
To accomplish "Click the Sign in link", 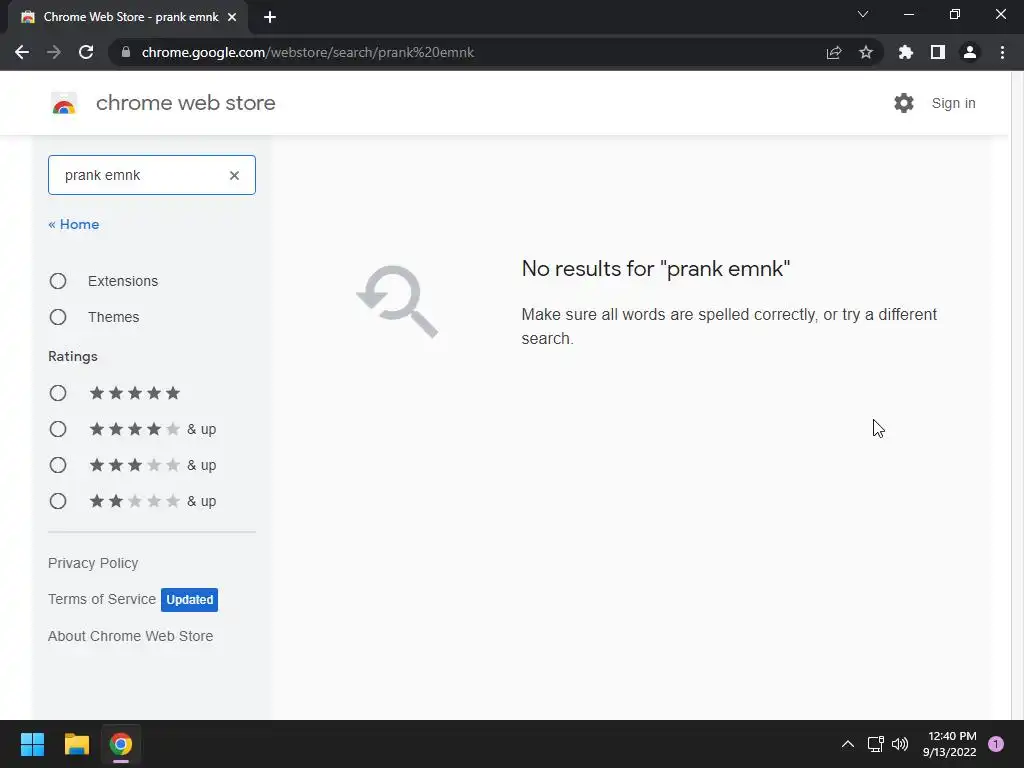I will click(x=953, y=103).
